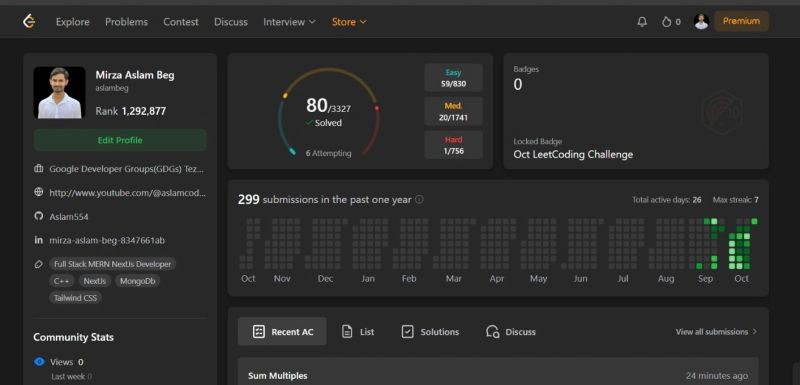This screenshot has width=800, height=385.
Task: Click the aslambeg username text
Action: (x=112, y=88)
